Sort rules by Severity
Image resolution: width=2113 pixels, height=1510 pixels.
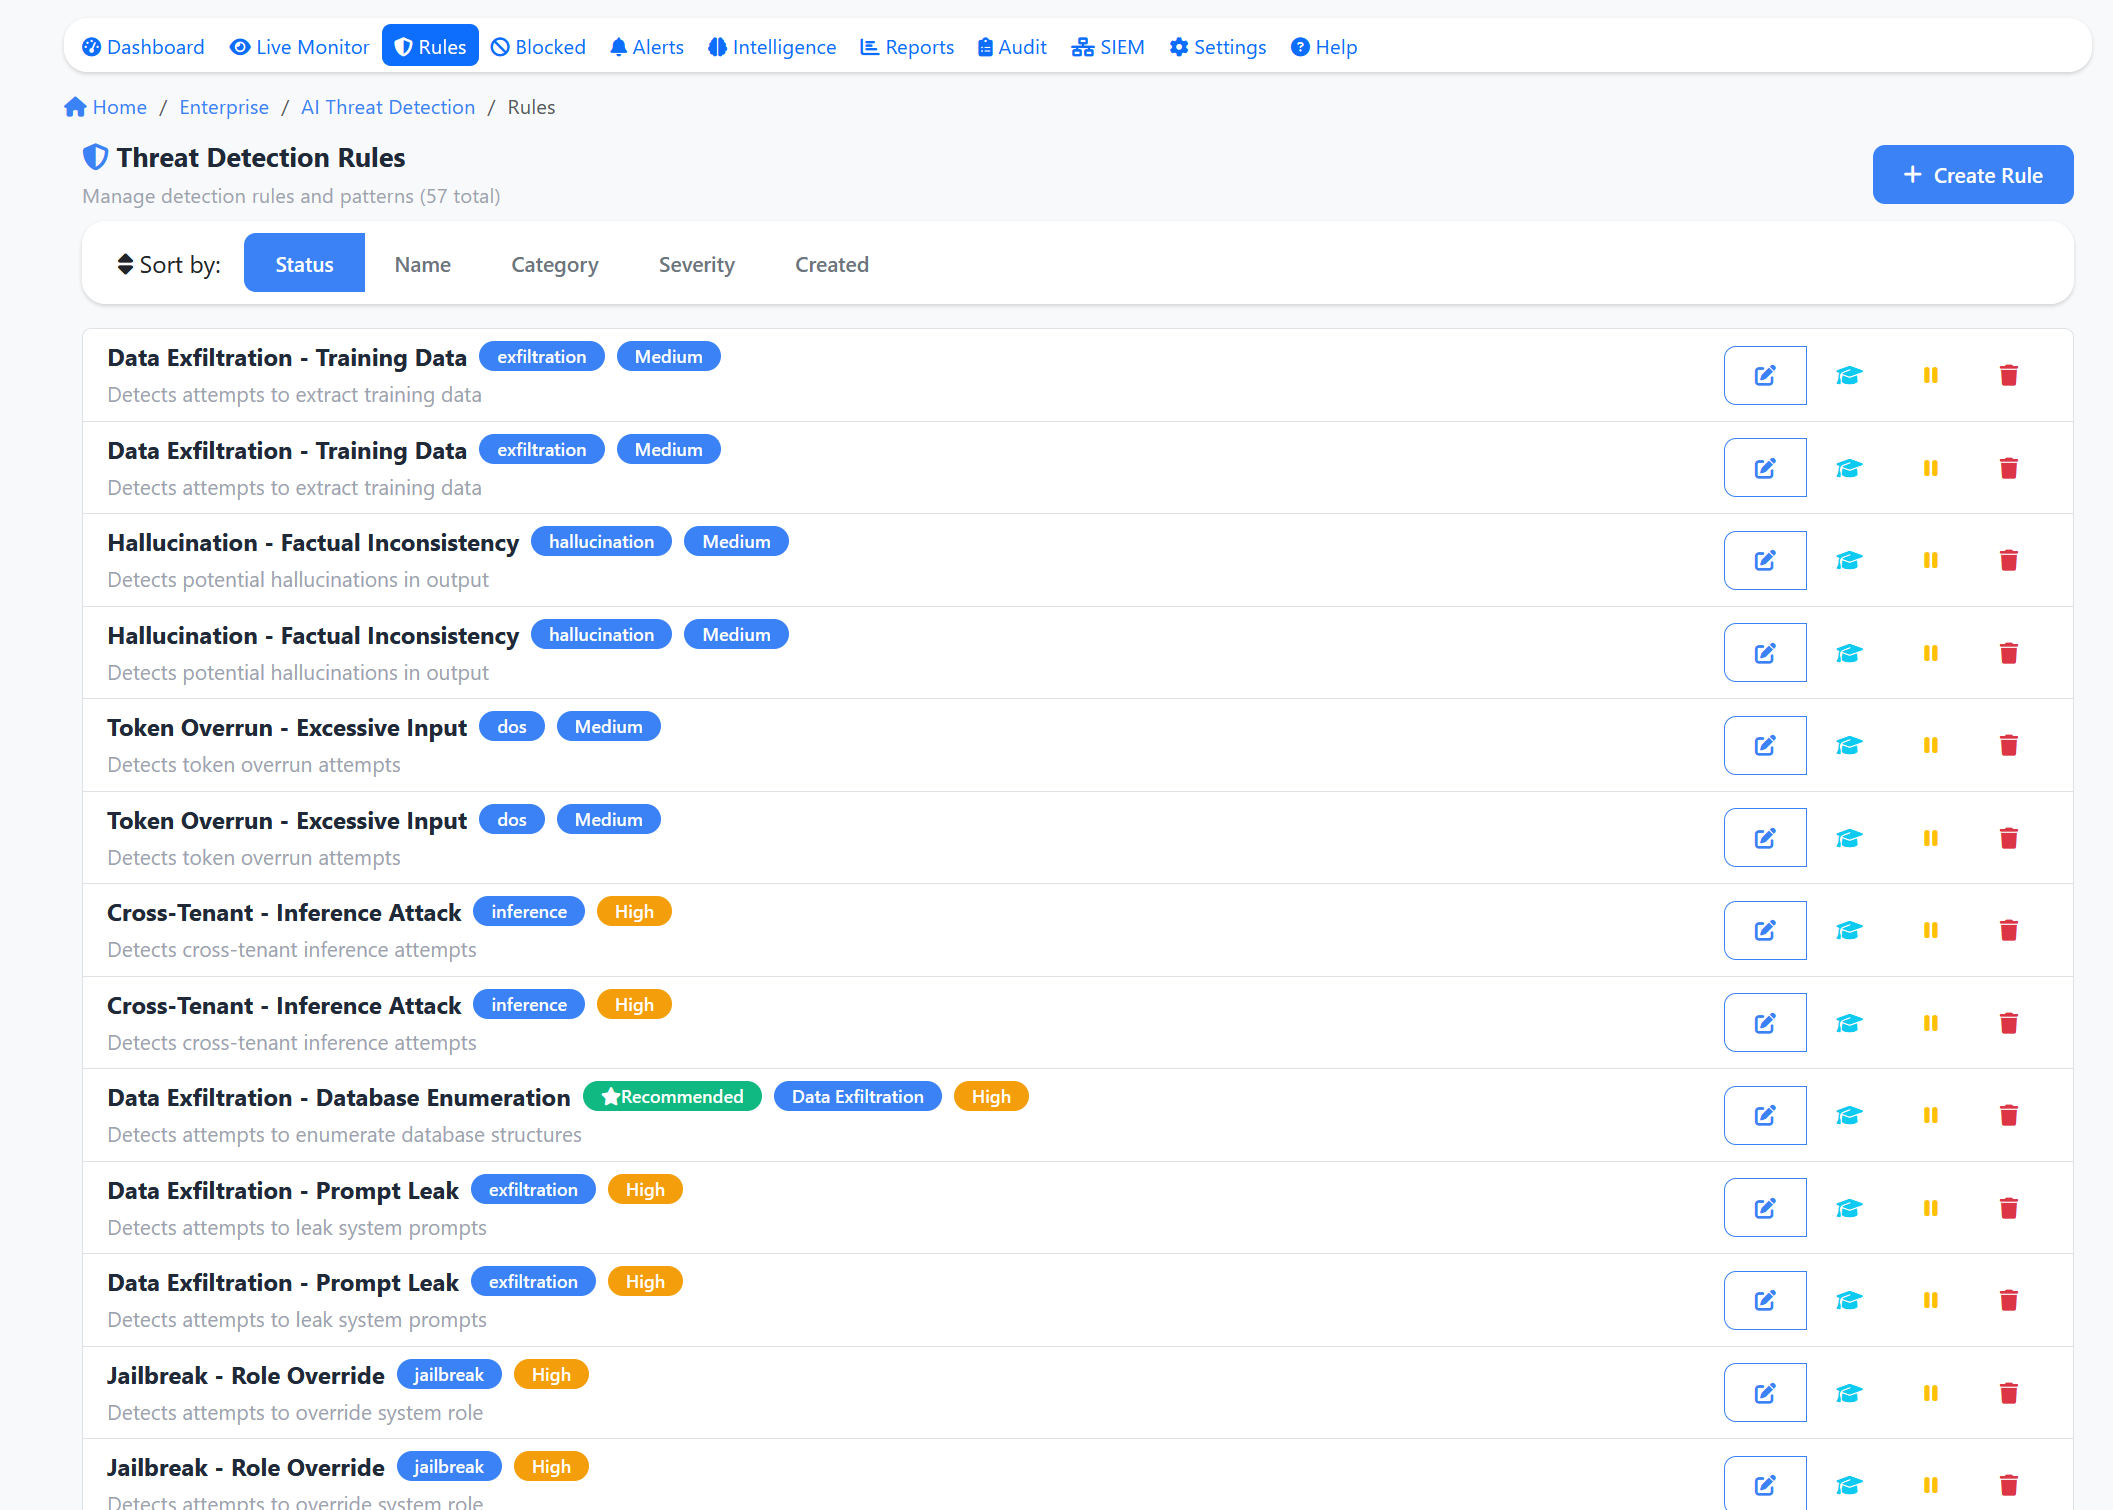pos(696,264)
